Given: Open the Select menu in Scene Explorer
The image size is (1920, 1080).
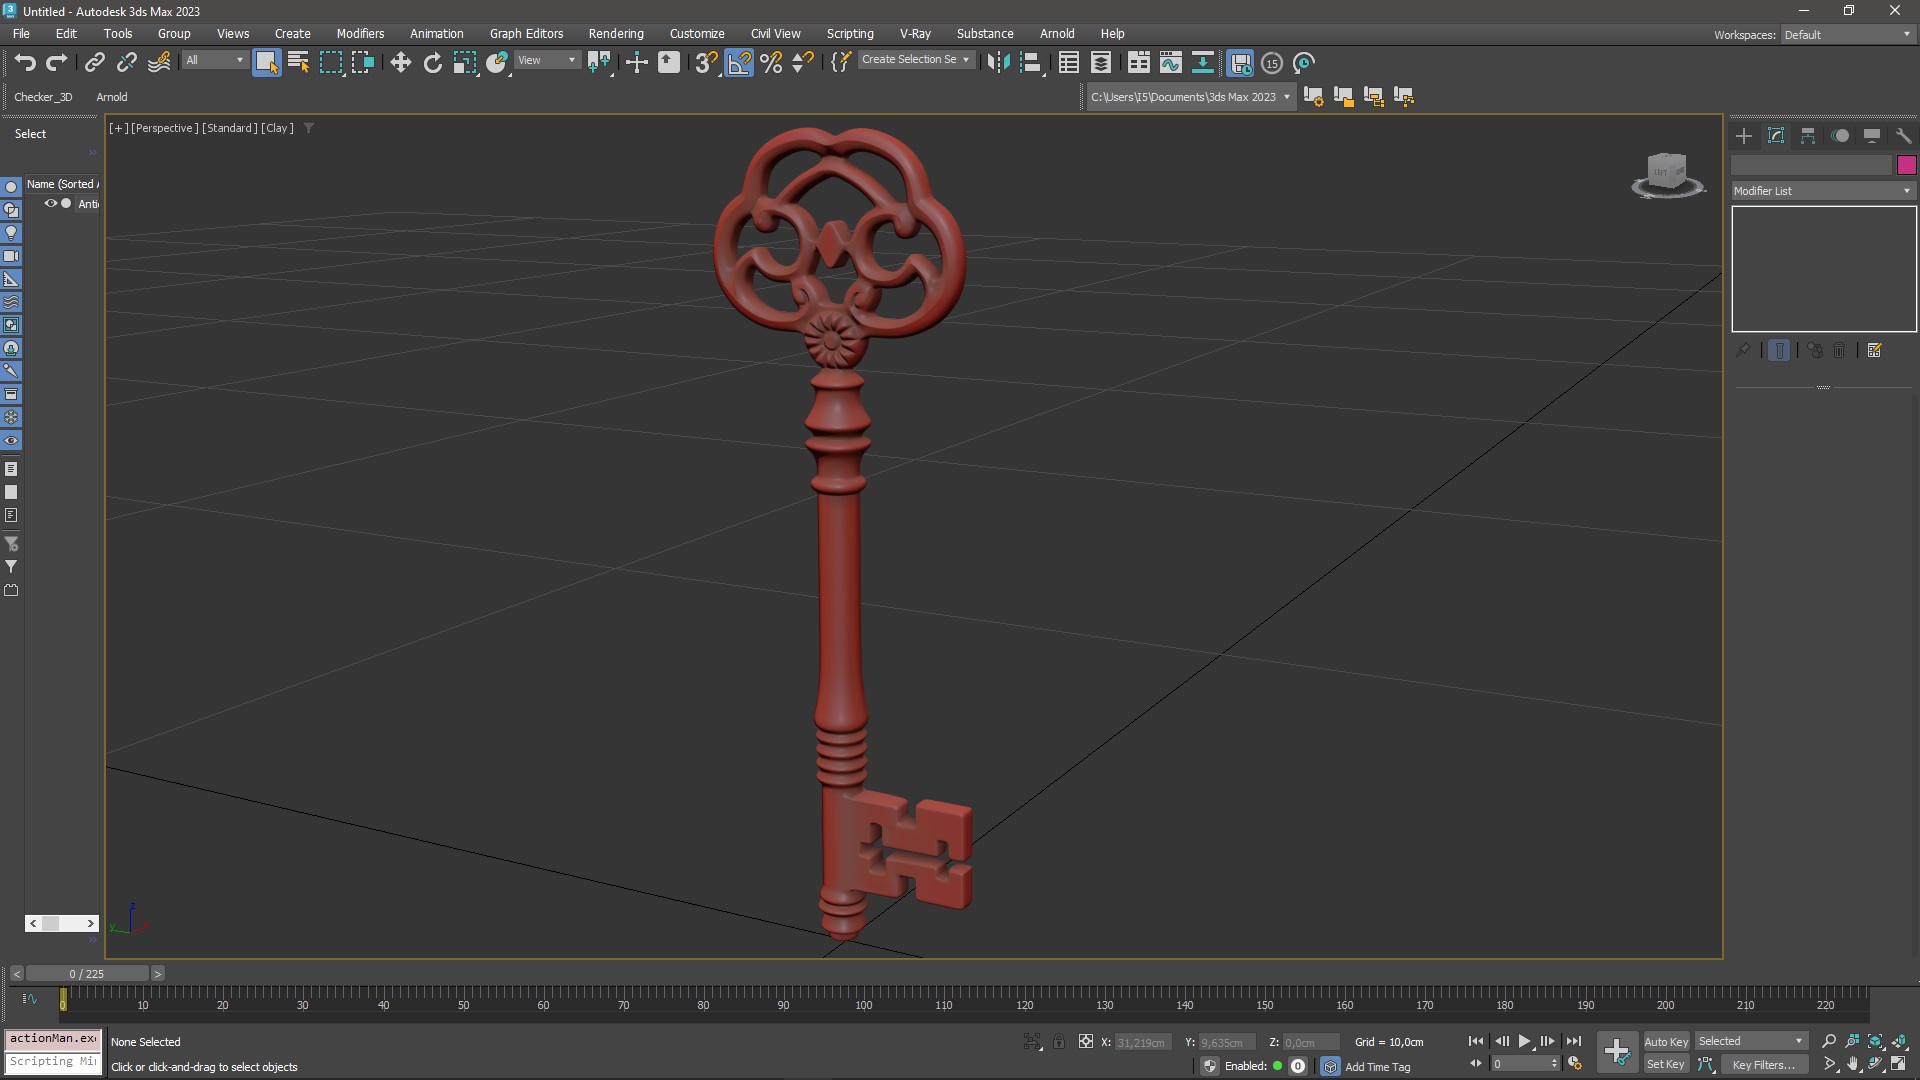Looking at the screenshot, I should click(x=30, y=134).
